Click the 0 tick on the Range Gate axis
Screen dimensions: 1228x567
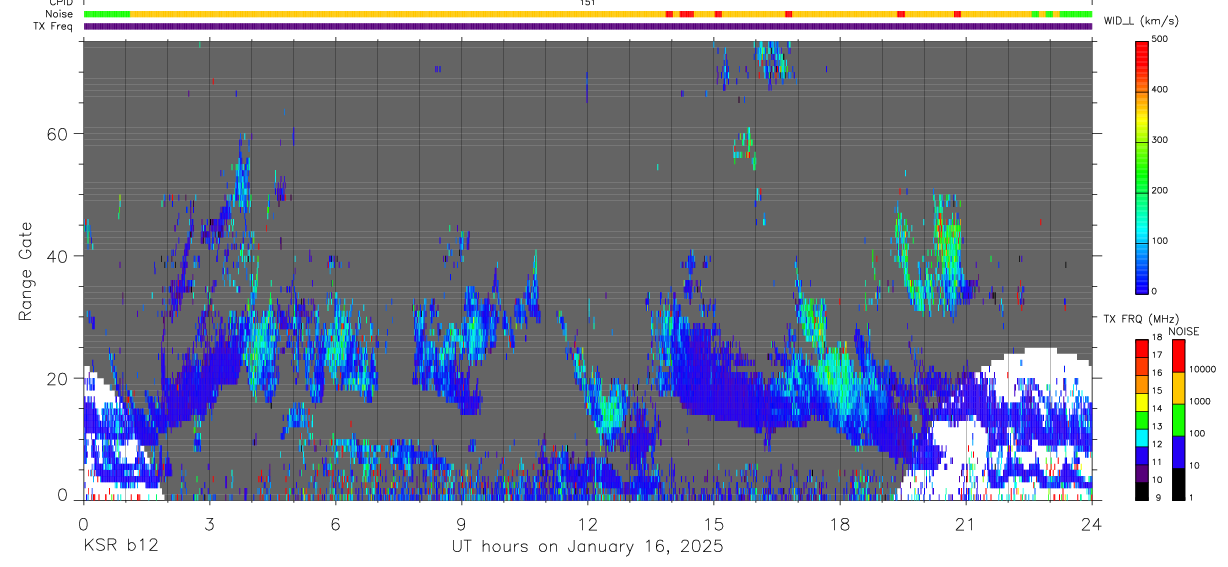coord(64,495)
